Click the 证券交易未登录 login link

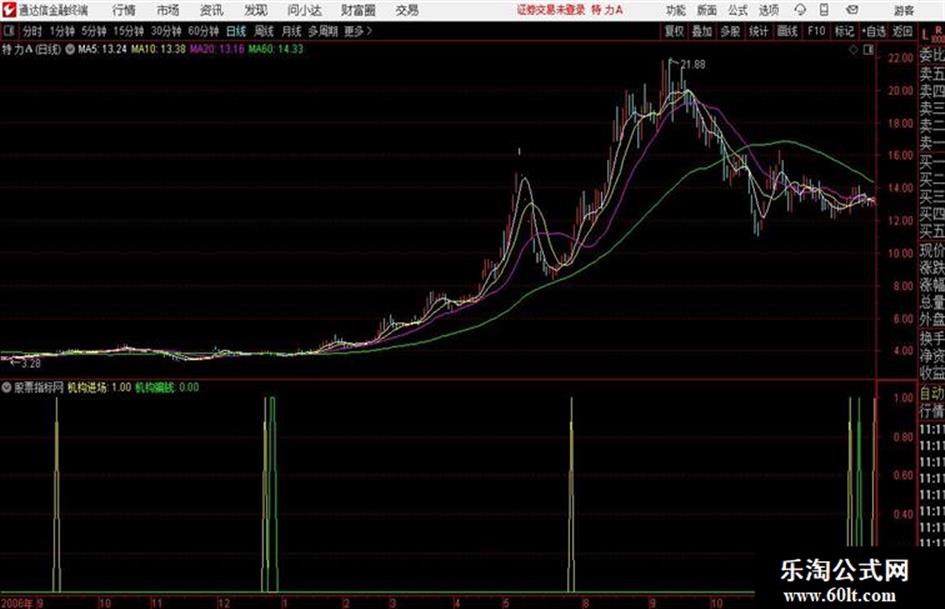[551, 10]
